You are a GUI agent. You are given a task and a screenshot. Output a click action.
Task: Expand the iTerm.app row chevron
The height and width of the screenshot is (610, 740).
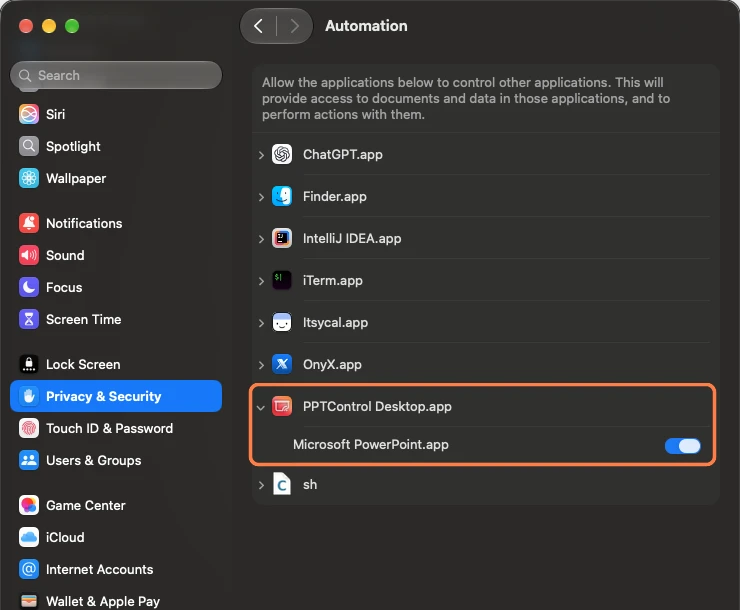pos(261,281)
